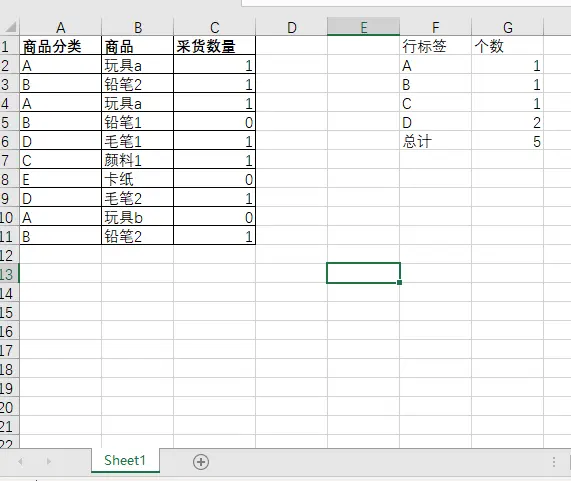The height and width of the screenshot is (481, 571).
Task: Select row 5 header
Action: (x=8, y=122)
